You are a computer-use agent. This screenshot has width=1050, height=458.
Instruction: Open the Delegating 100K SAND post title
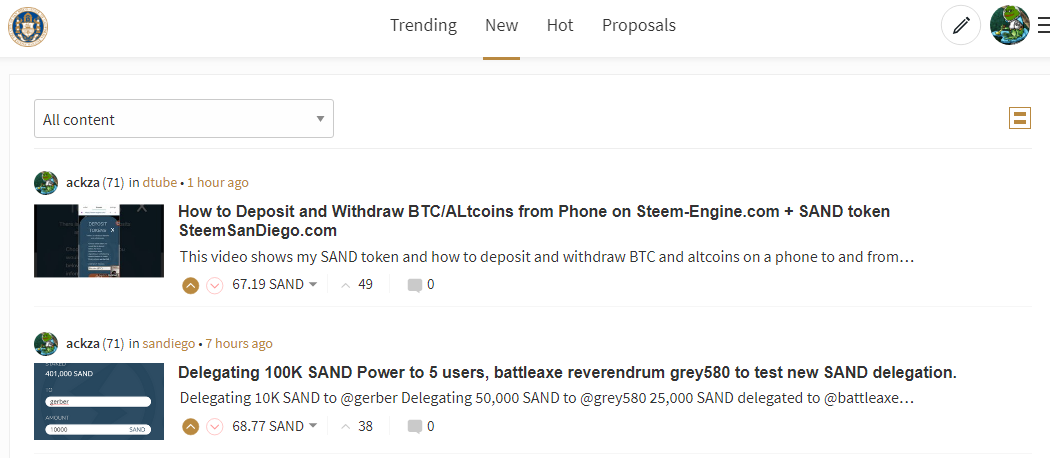tap(567, 373)
